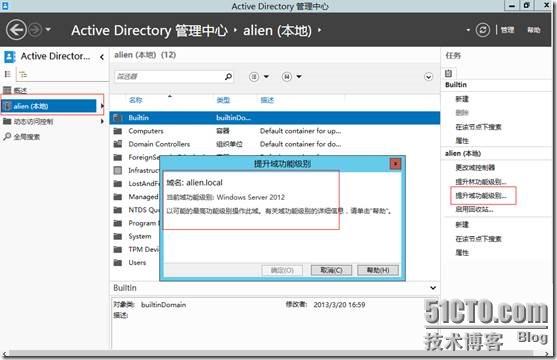Sort by the 描述 column header

tap(267, 100)
